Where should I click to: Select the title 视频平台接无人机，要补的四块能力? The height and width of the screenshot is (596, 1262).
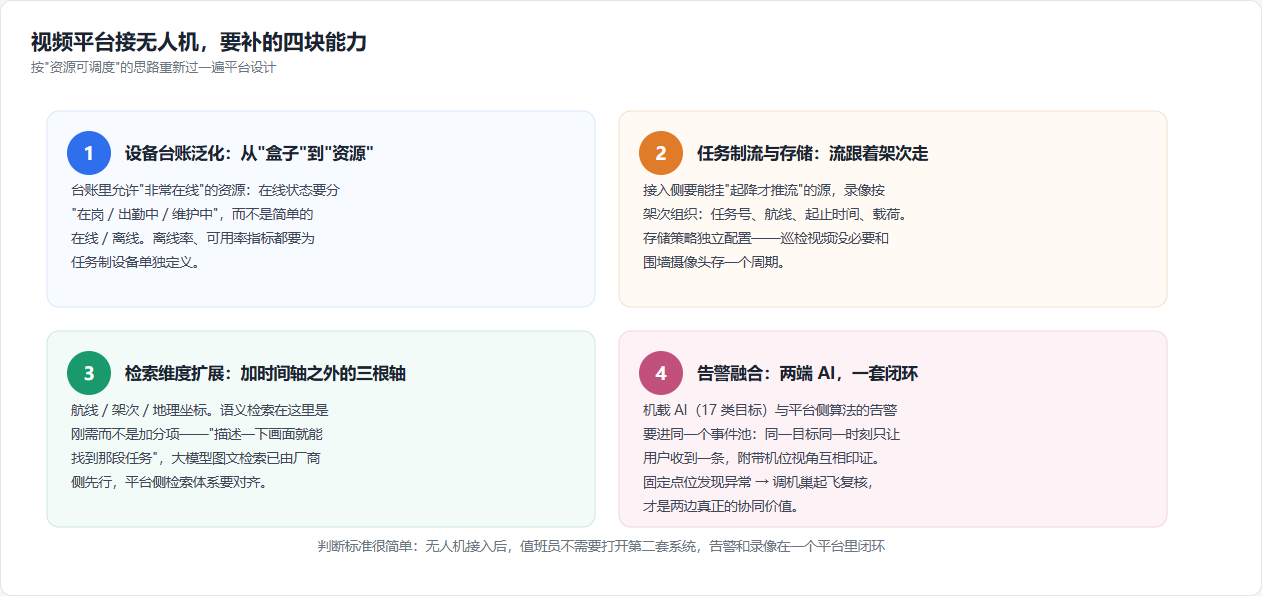point(199,42)
